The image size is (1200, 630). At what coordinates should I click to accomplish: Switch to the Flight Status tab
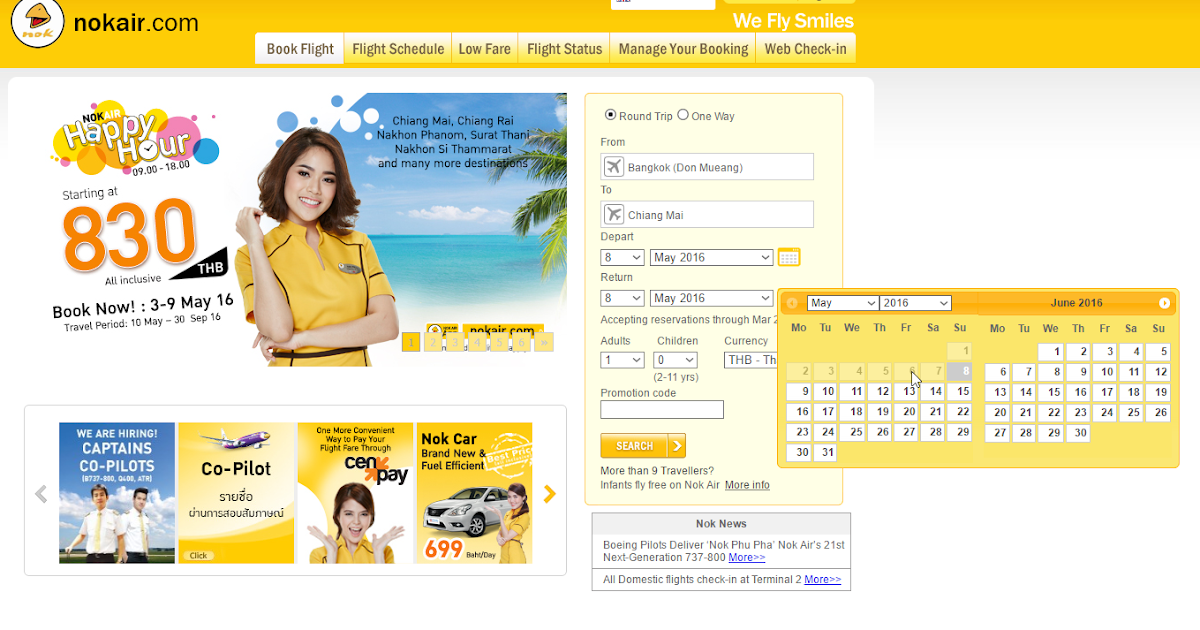click(563, 48)
